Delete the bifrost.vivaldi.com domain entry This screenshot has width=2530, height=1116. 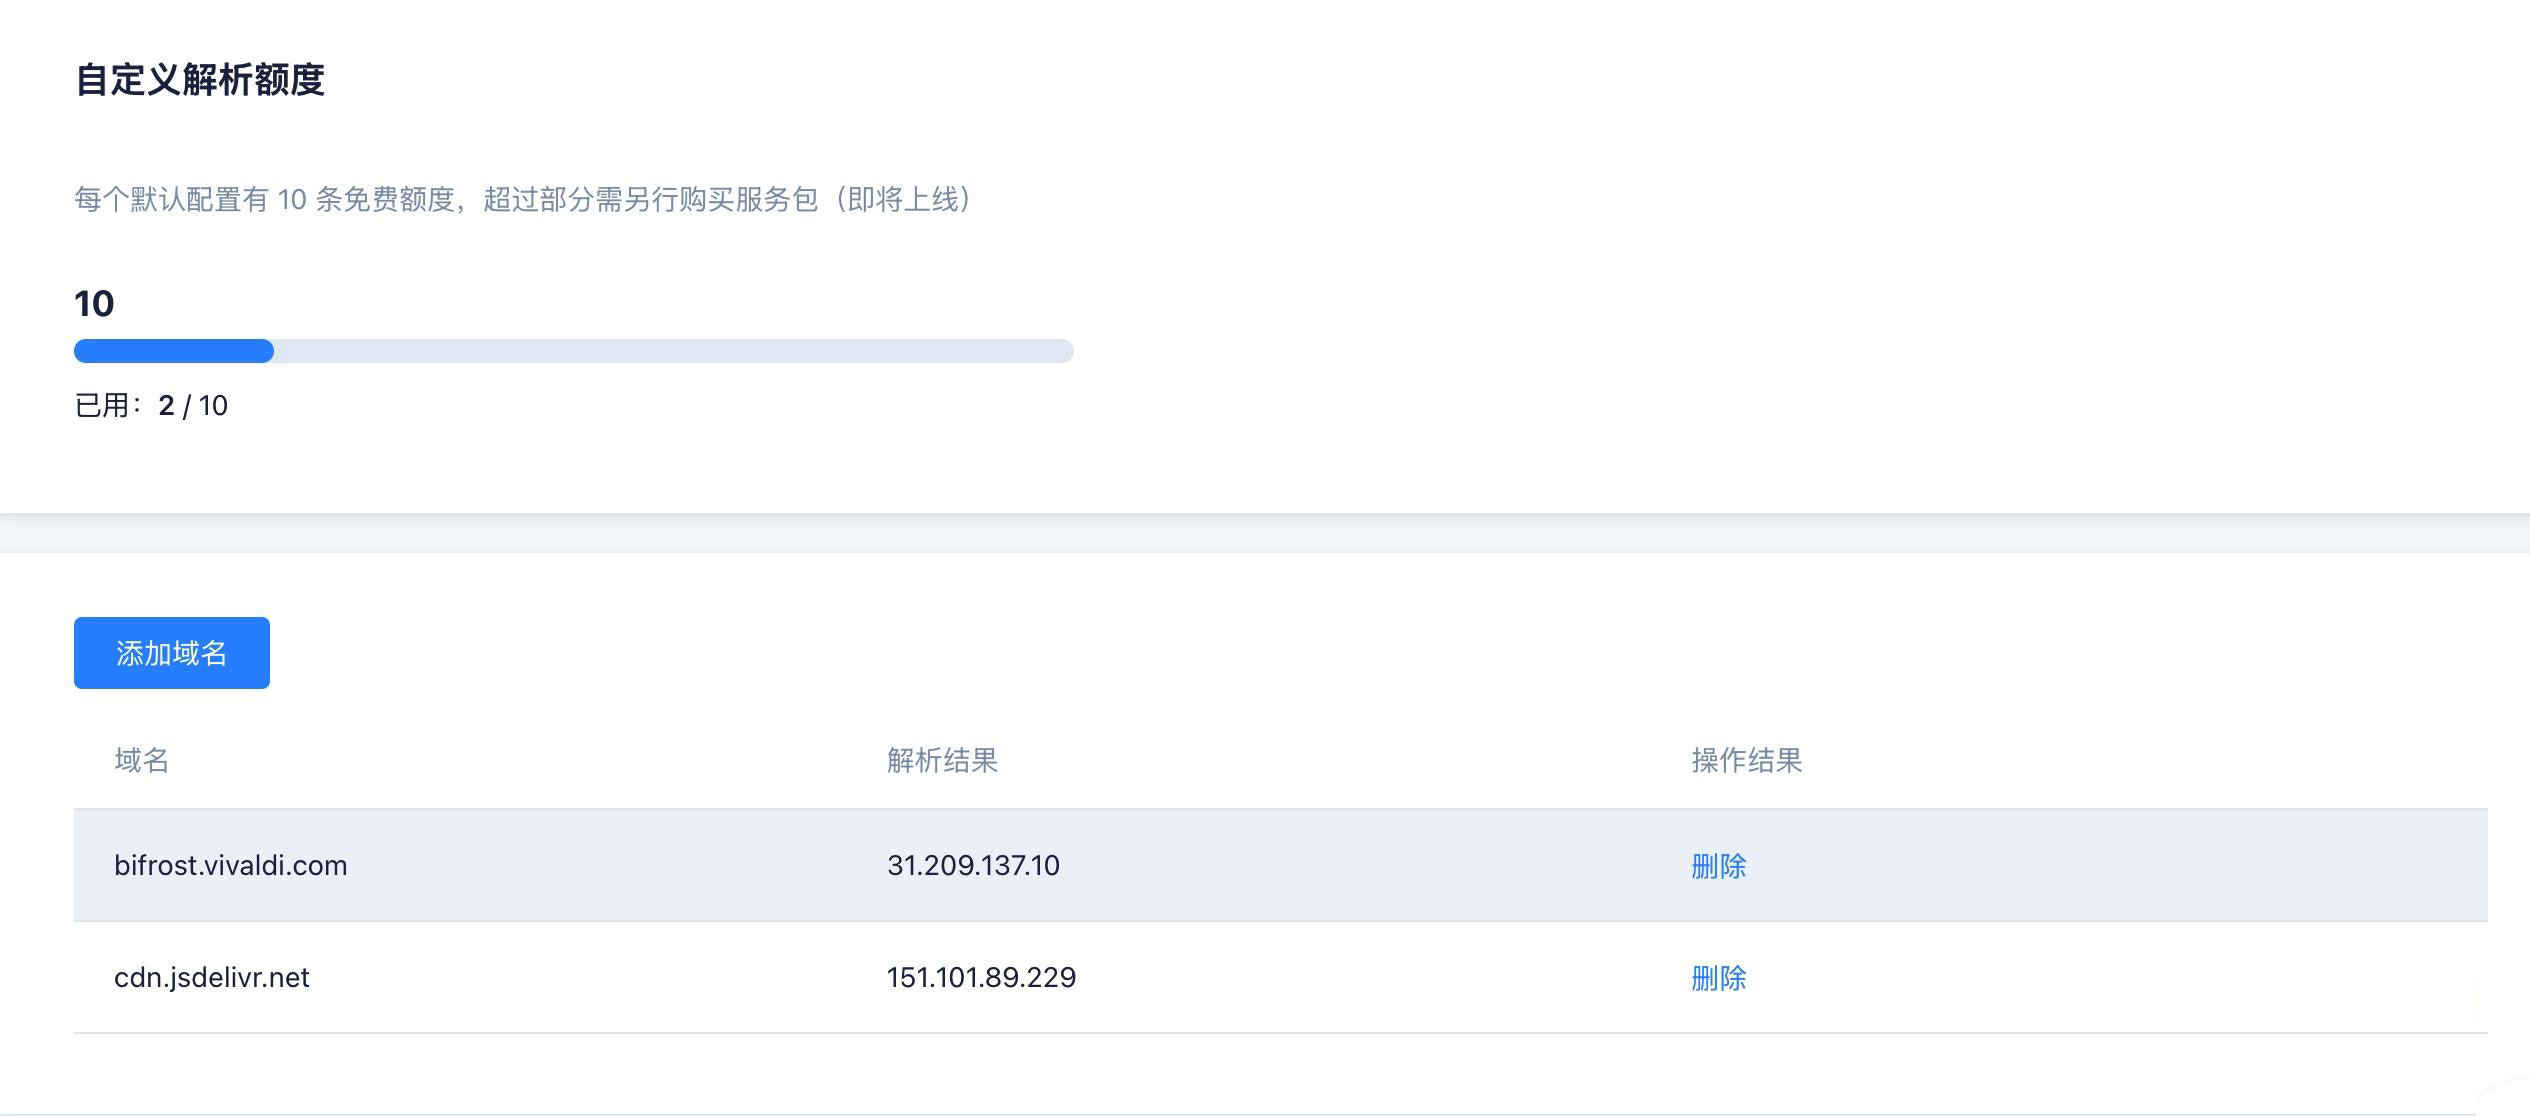(x=1718, y=866)
